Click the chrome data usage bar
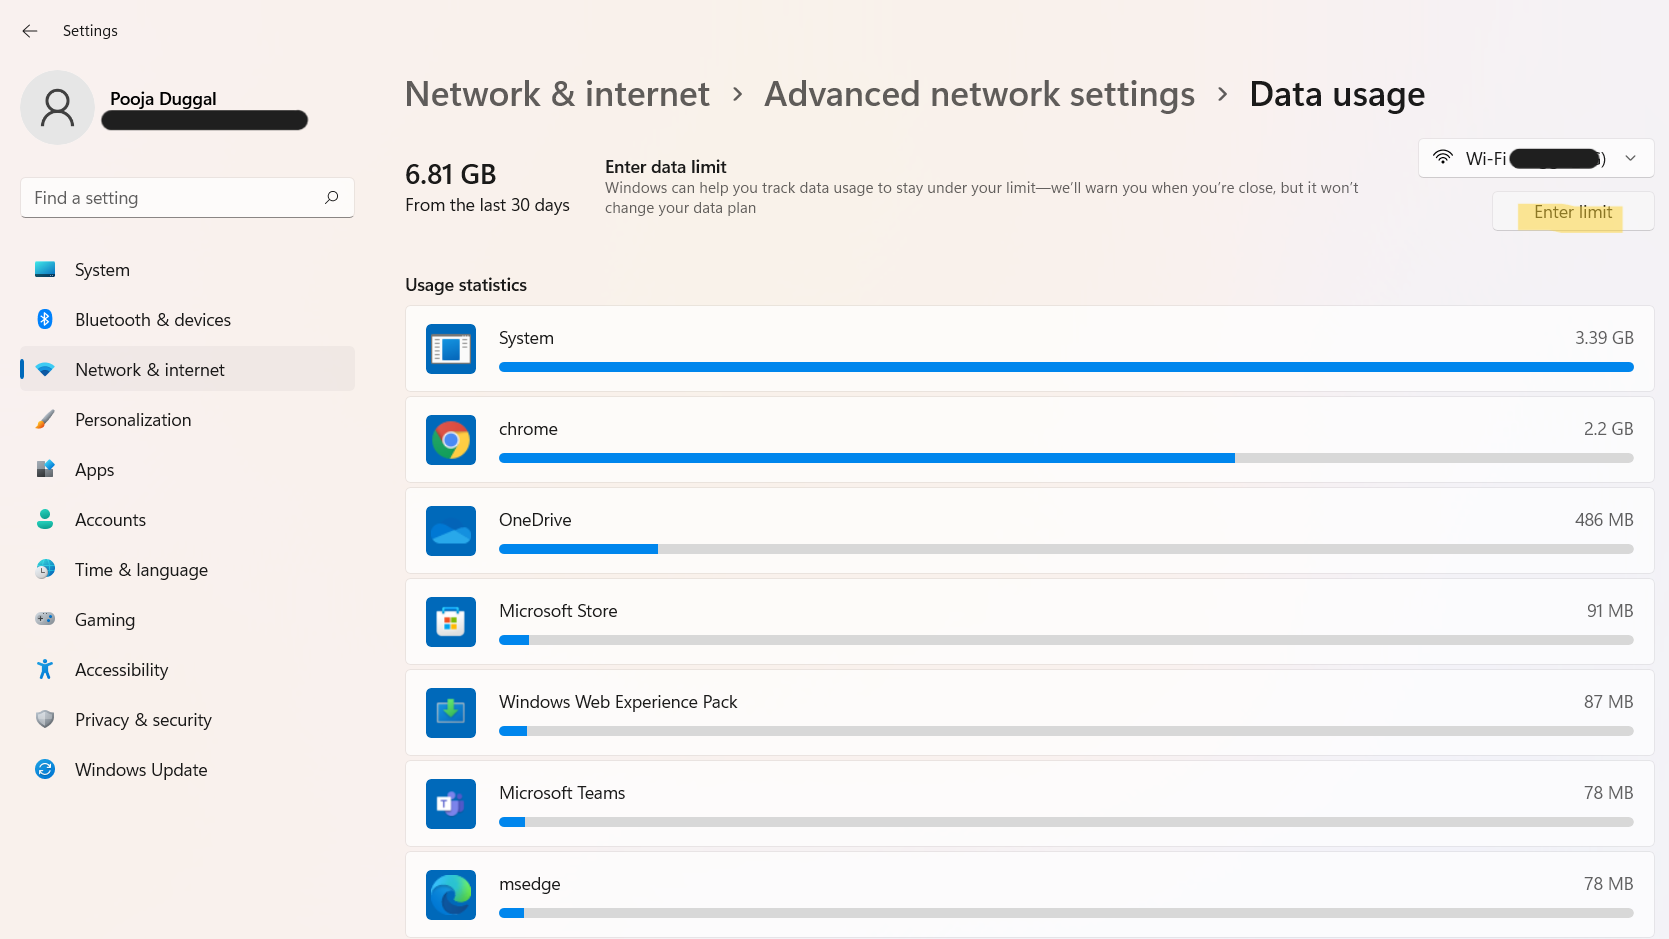The height and width of the screenshot is (939, 1669). tap(1065, 458)
